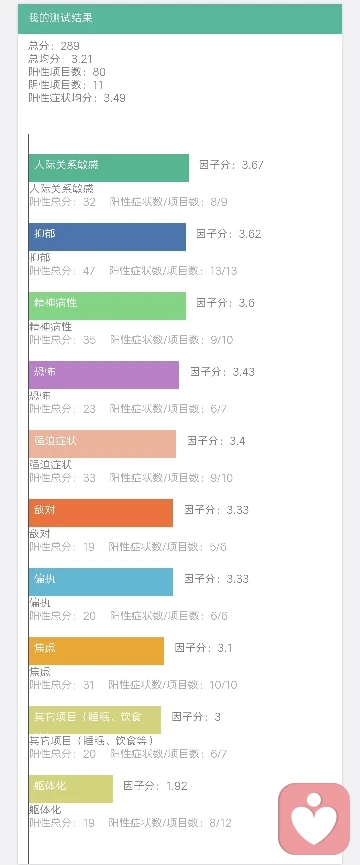Select the 偏执 light blue bar

(100, 581)
